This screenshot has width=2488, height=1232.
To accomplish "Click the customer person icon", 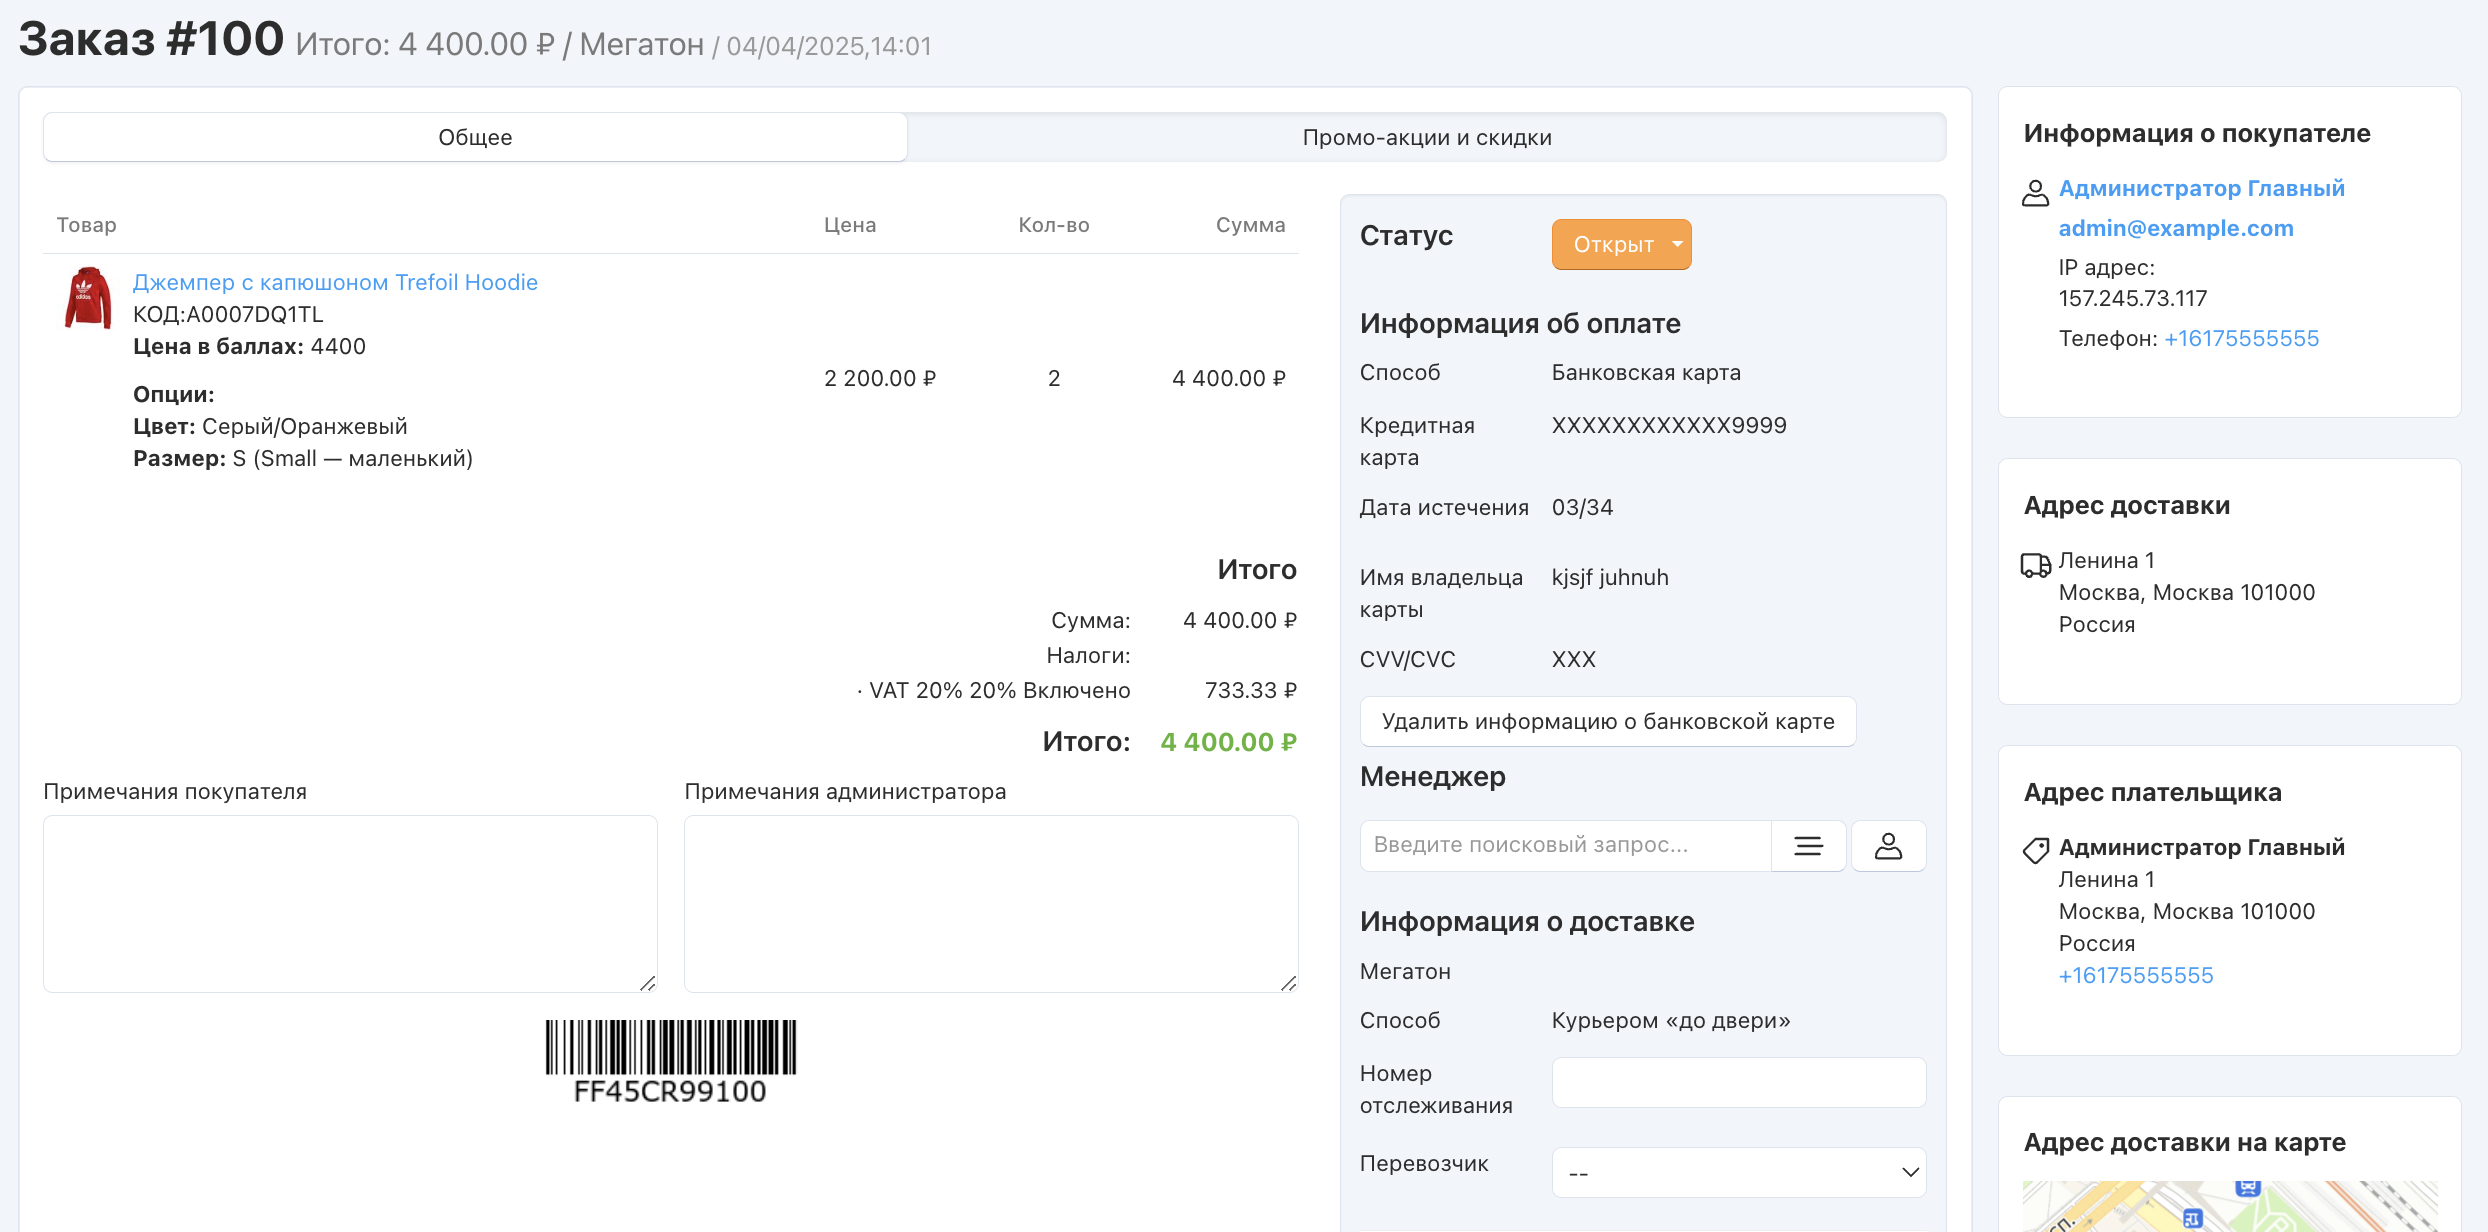I will 2035,192.
